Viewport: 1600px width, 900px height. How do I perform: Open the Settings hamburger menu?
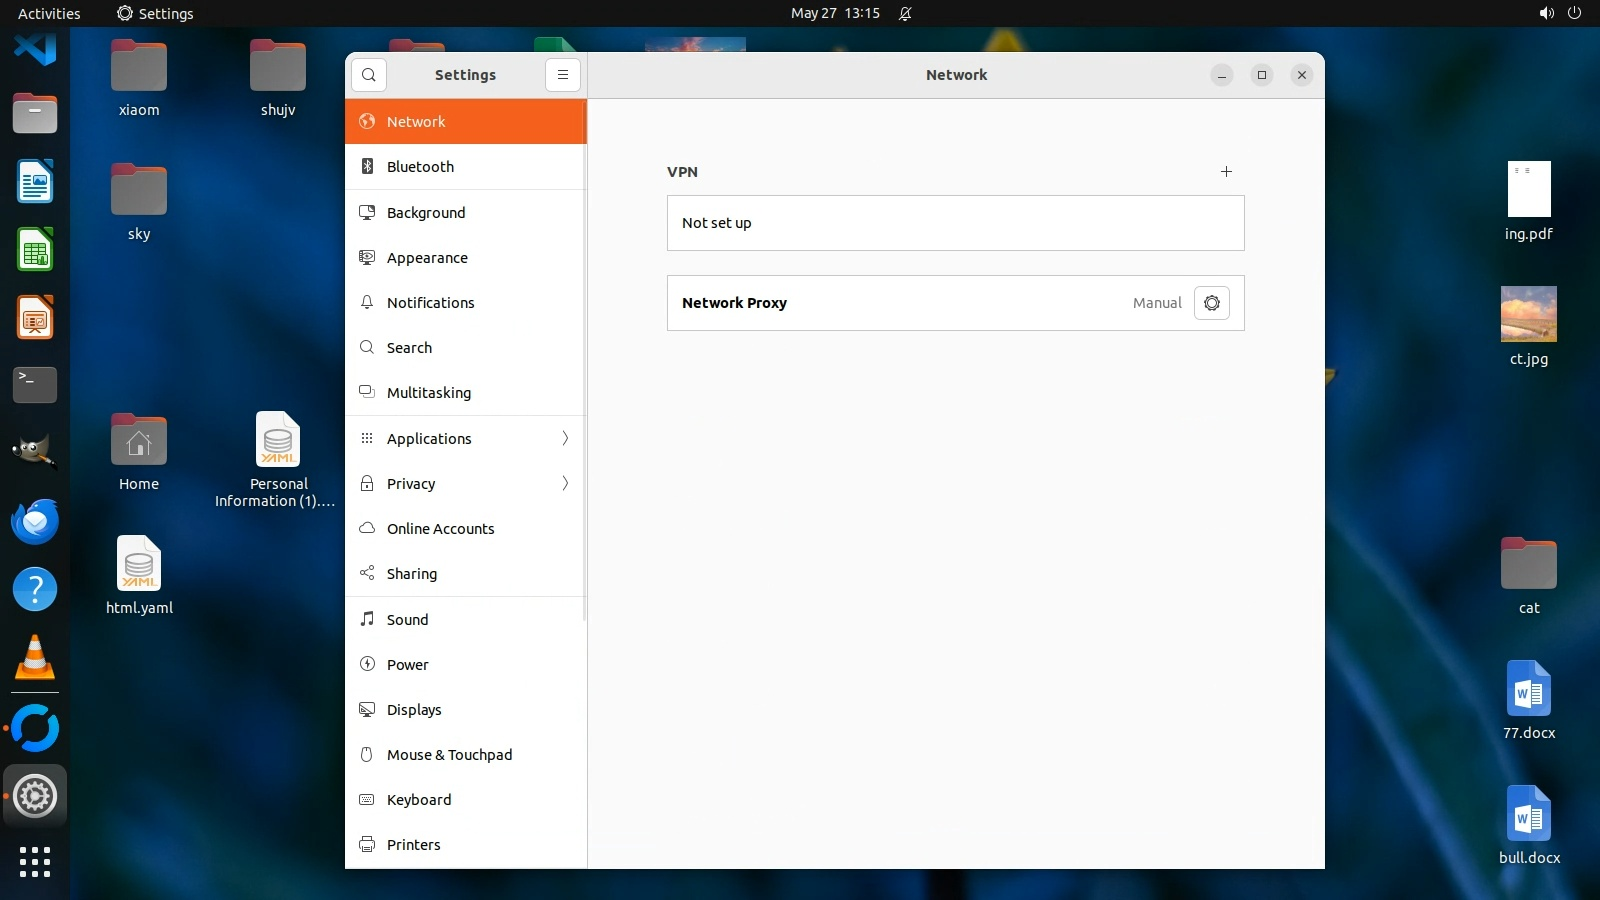coord(563,75)
